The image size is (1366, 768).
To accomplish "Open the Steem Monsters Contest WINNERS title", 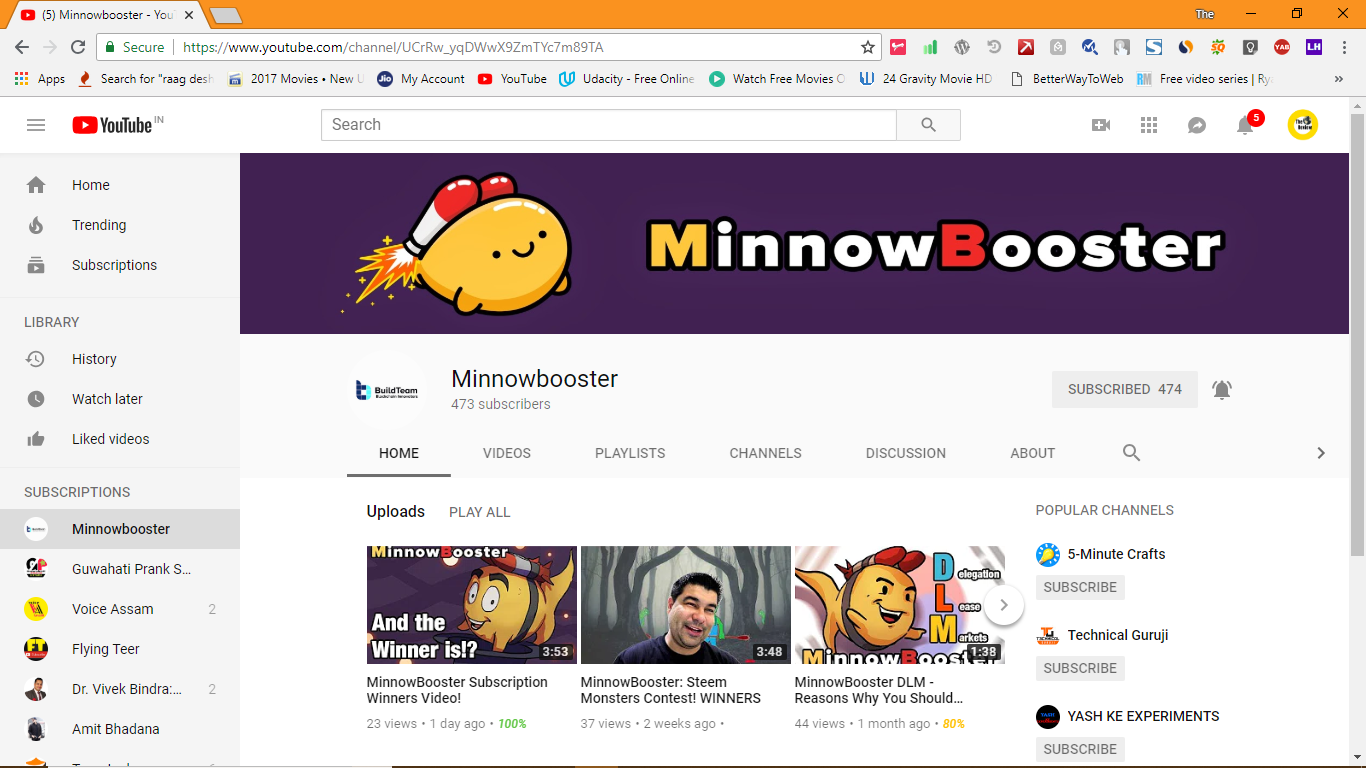I will point(671,690).
